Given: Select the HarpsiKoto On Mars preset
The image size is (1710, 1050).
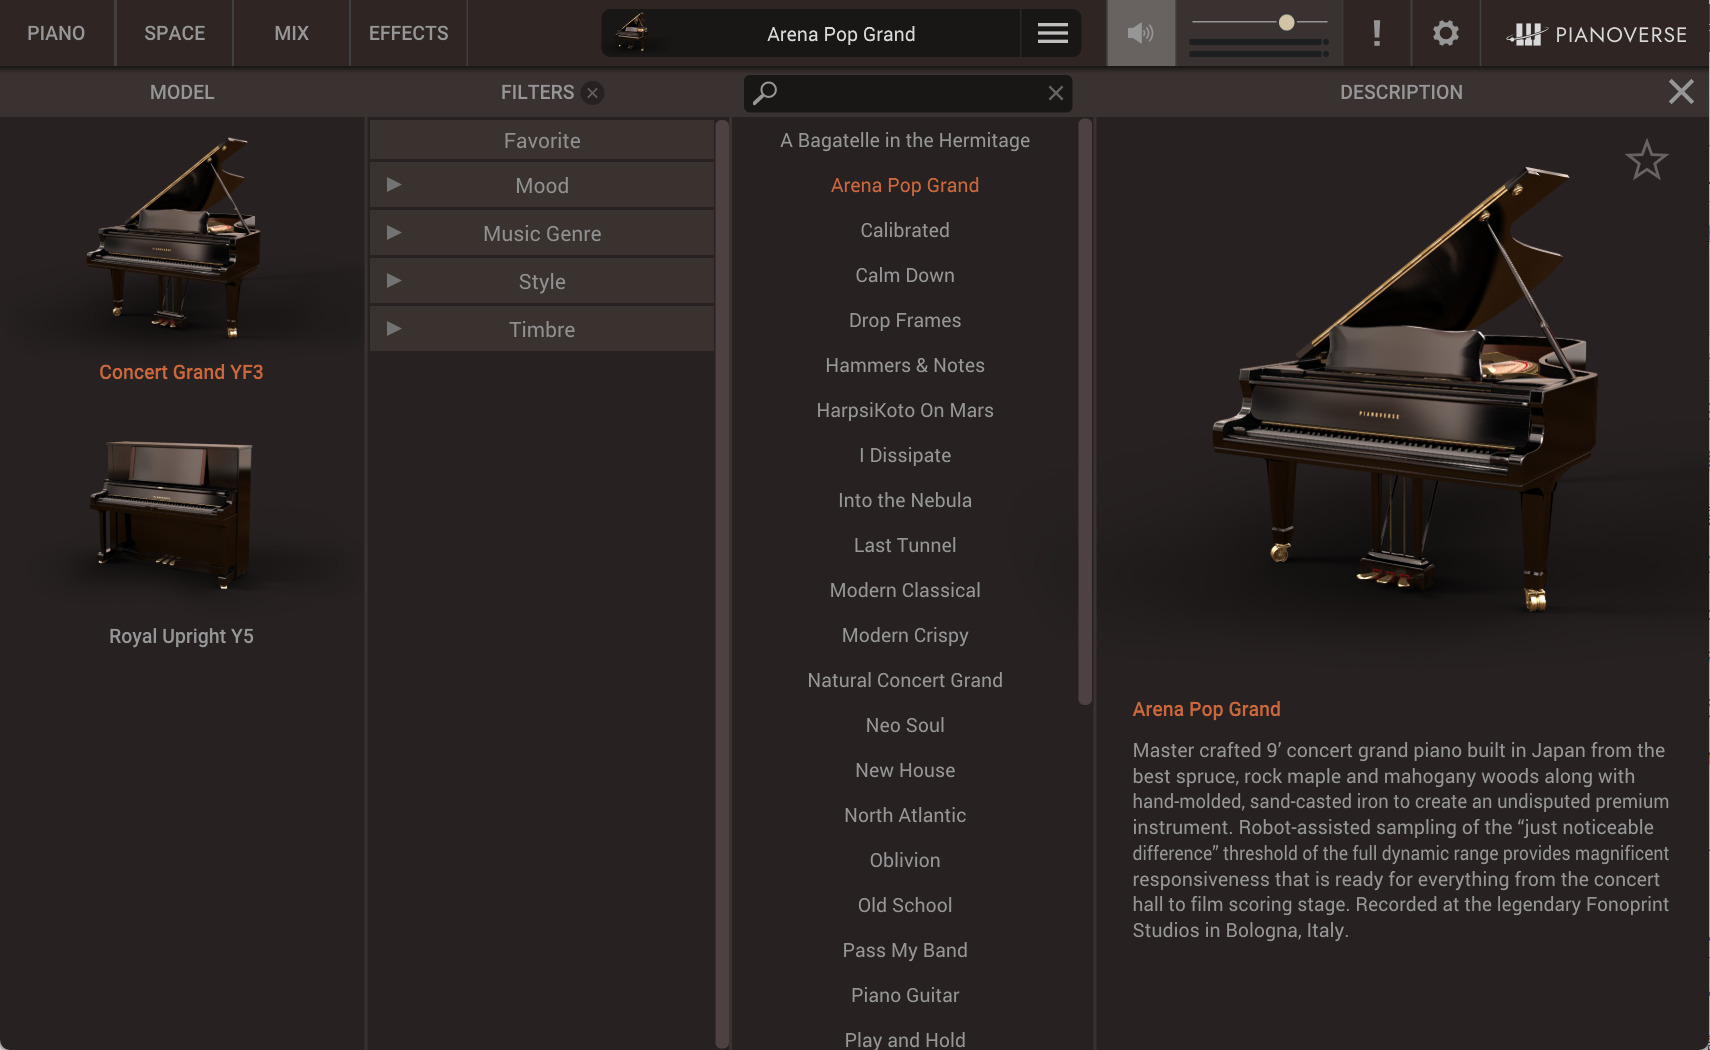Looking at the screenshot, I should [905, 410].
